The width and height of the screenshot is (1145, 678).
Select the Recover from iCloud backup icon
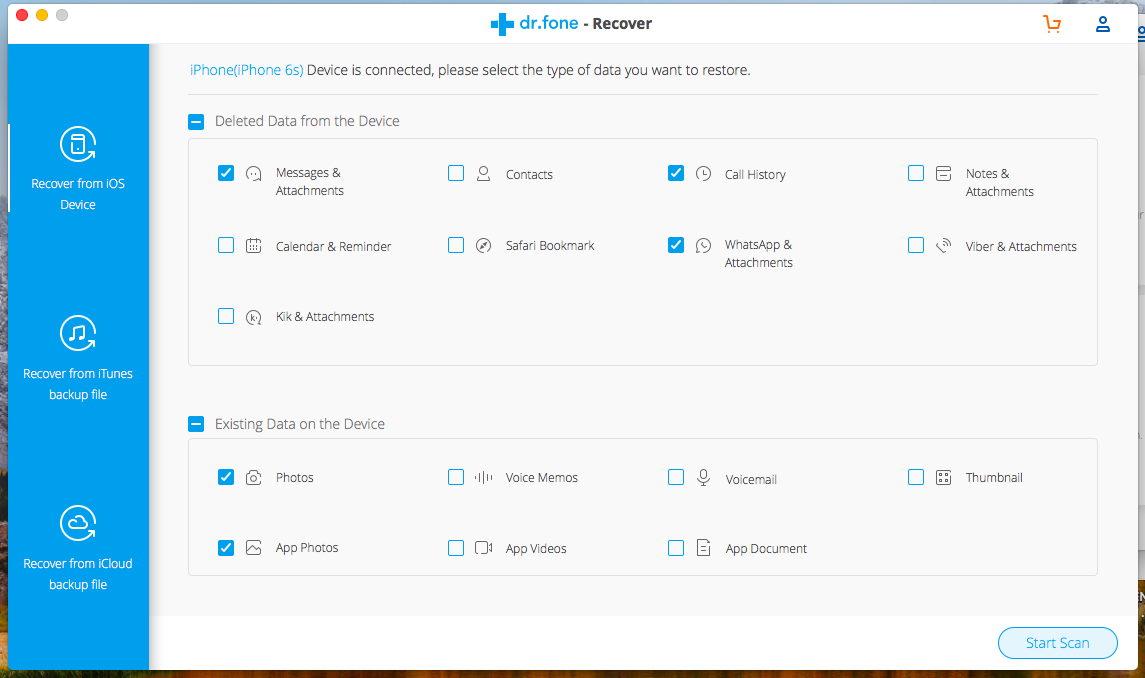[78, 523]
